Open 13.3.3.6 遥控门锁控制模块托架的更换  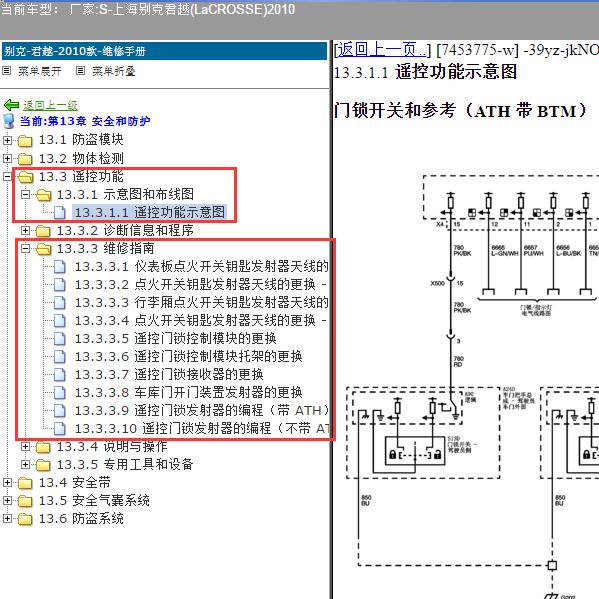pyautogui.click(x=188, y=356)
